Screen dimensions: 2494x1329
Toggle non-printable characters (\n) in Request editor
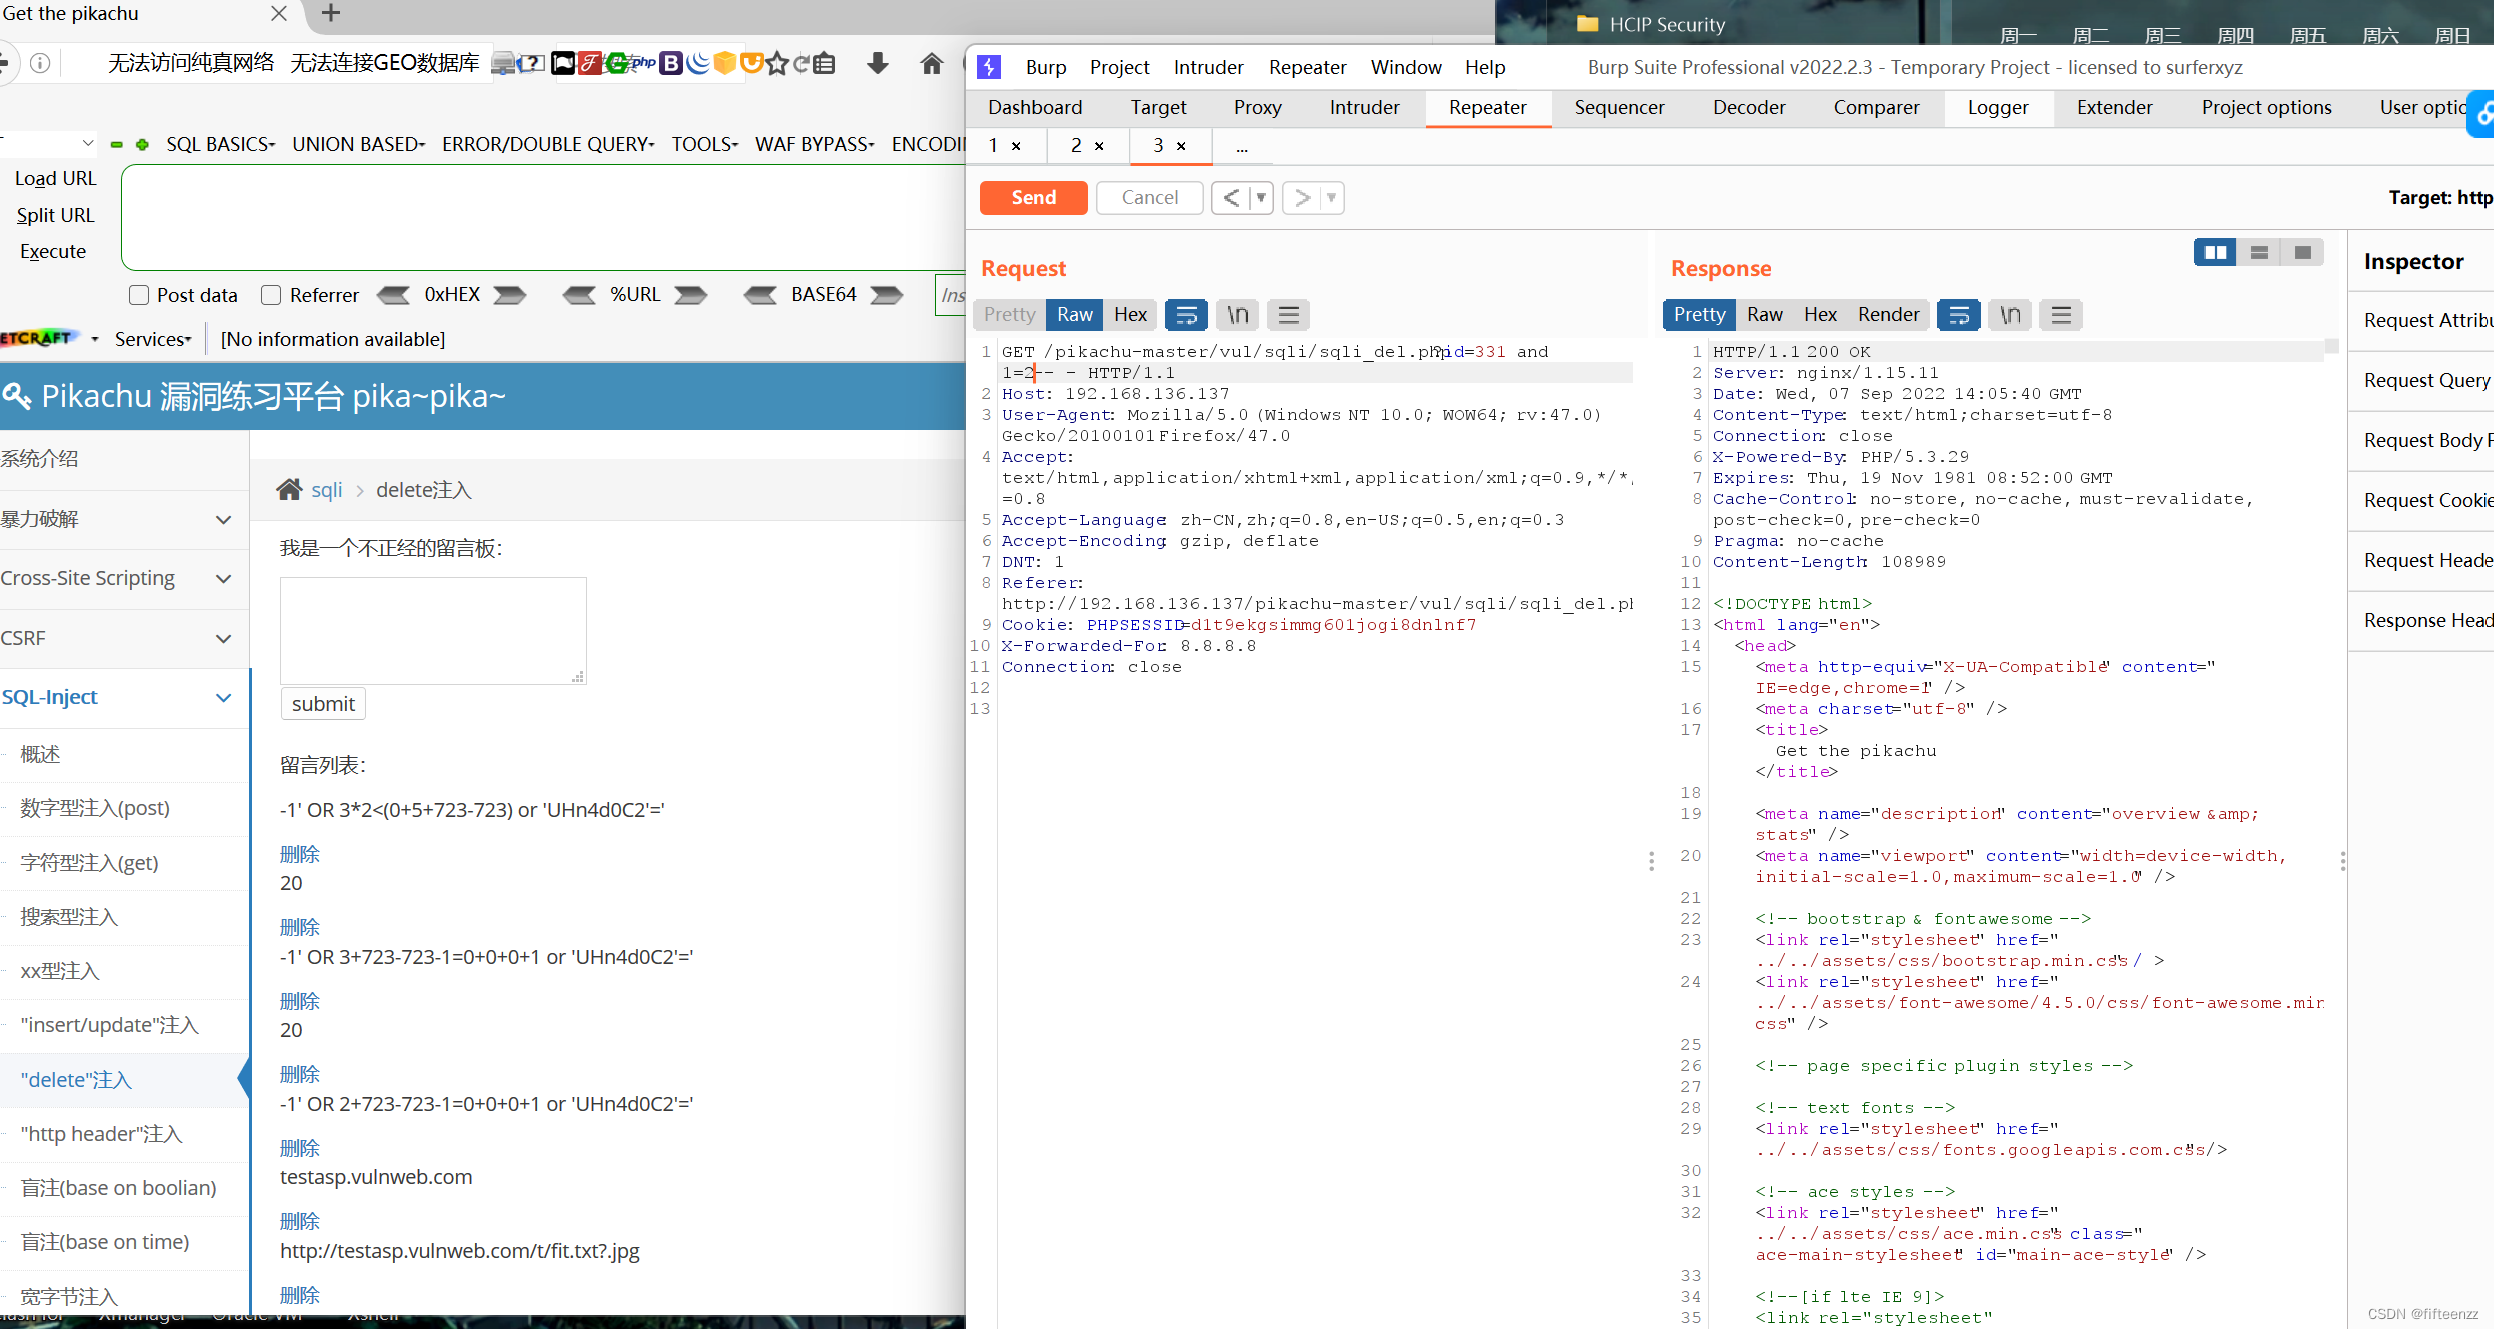pos(1238,315)
